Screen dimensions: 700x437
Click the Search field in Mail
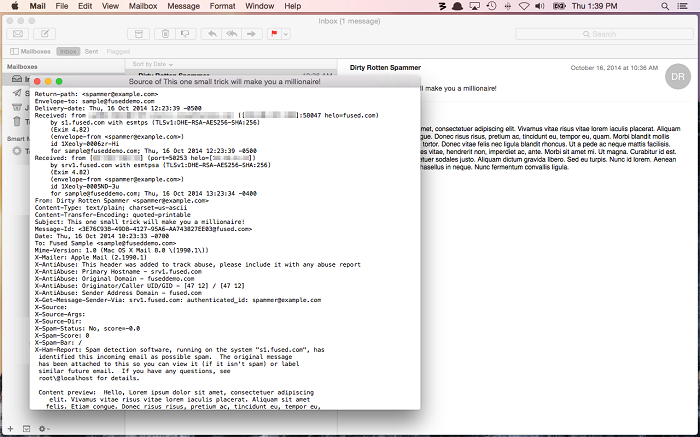tap(604, 34)
